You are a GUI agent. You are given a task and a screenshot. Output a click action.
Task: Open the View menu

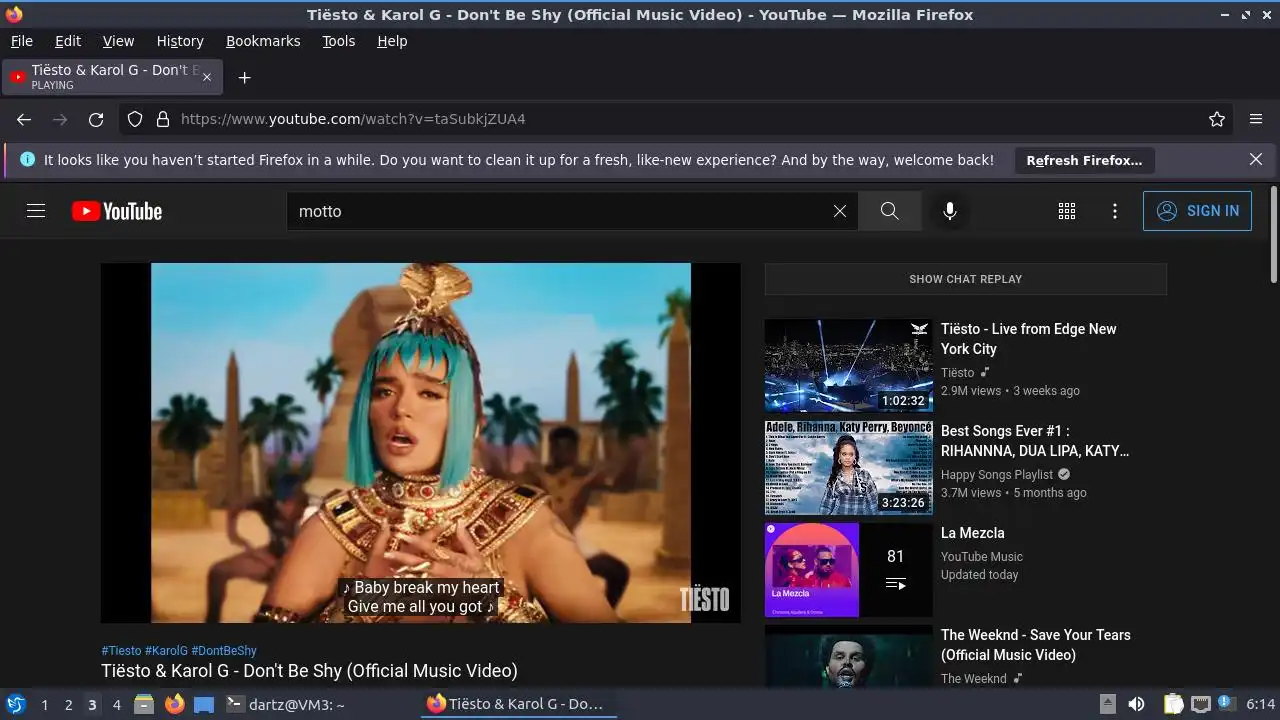(118, 41)
